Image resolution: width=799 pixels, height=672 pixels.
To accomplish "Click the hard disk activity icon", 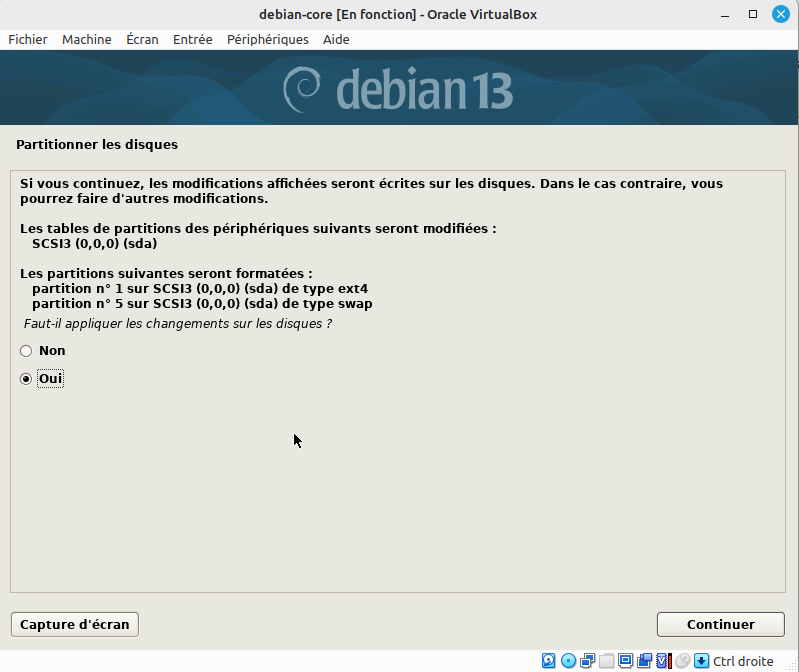I will tap(549, 661).
